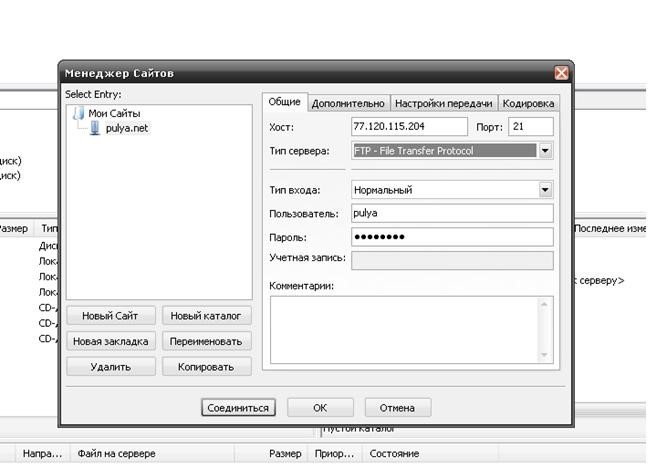Click the Пароль field

click(452, 237)
